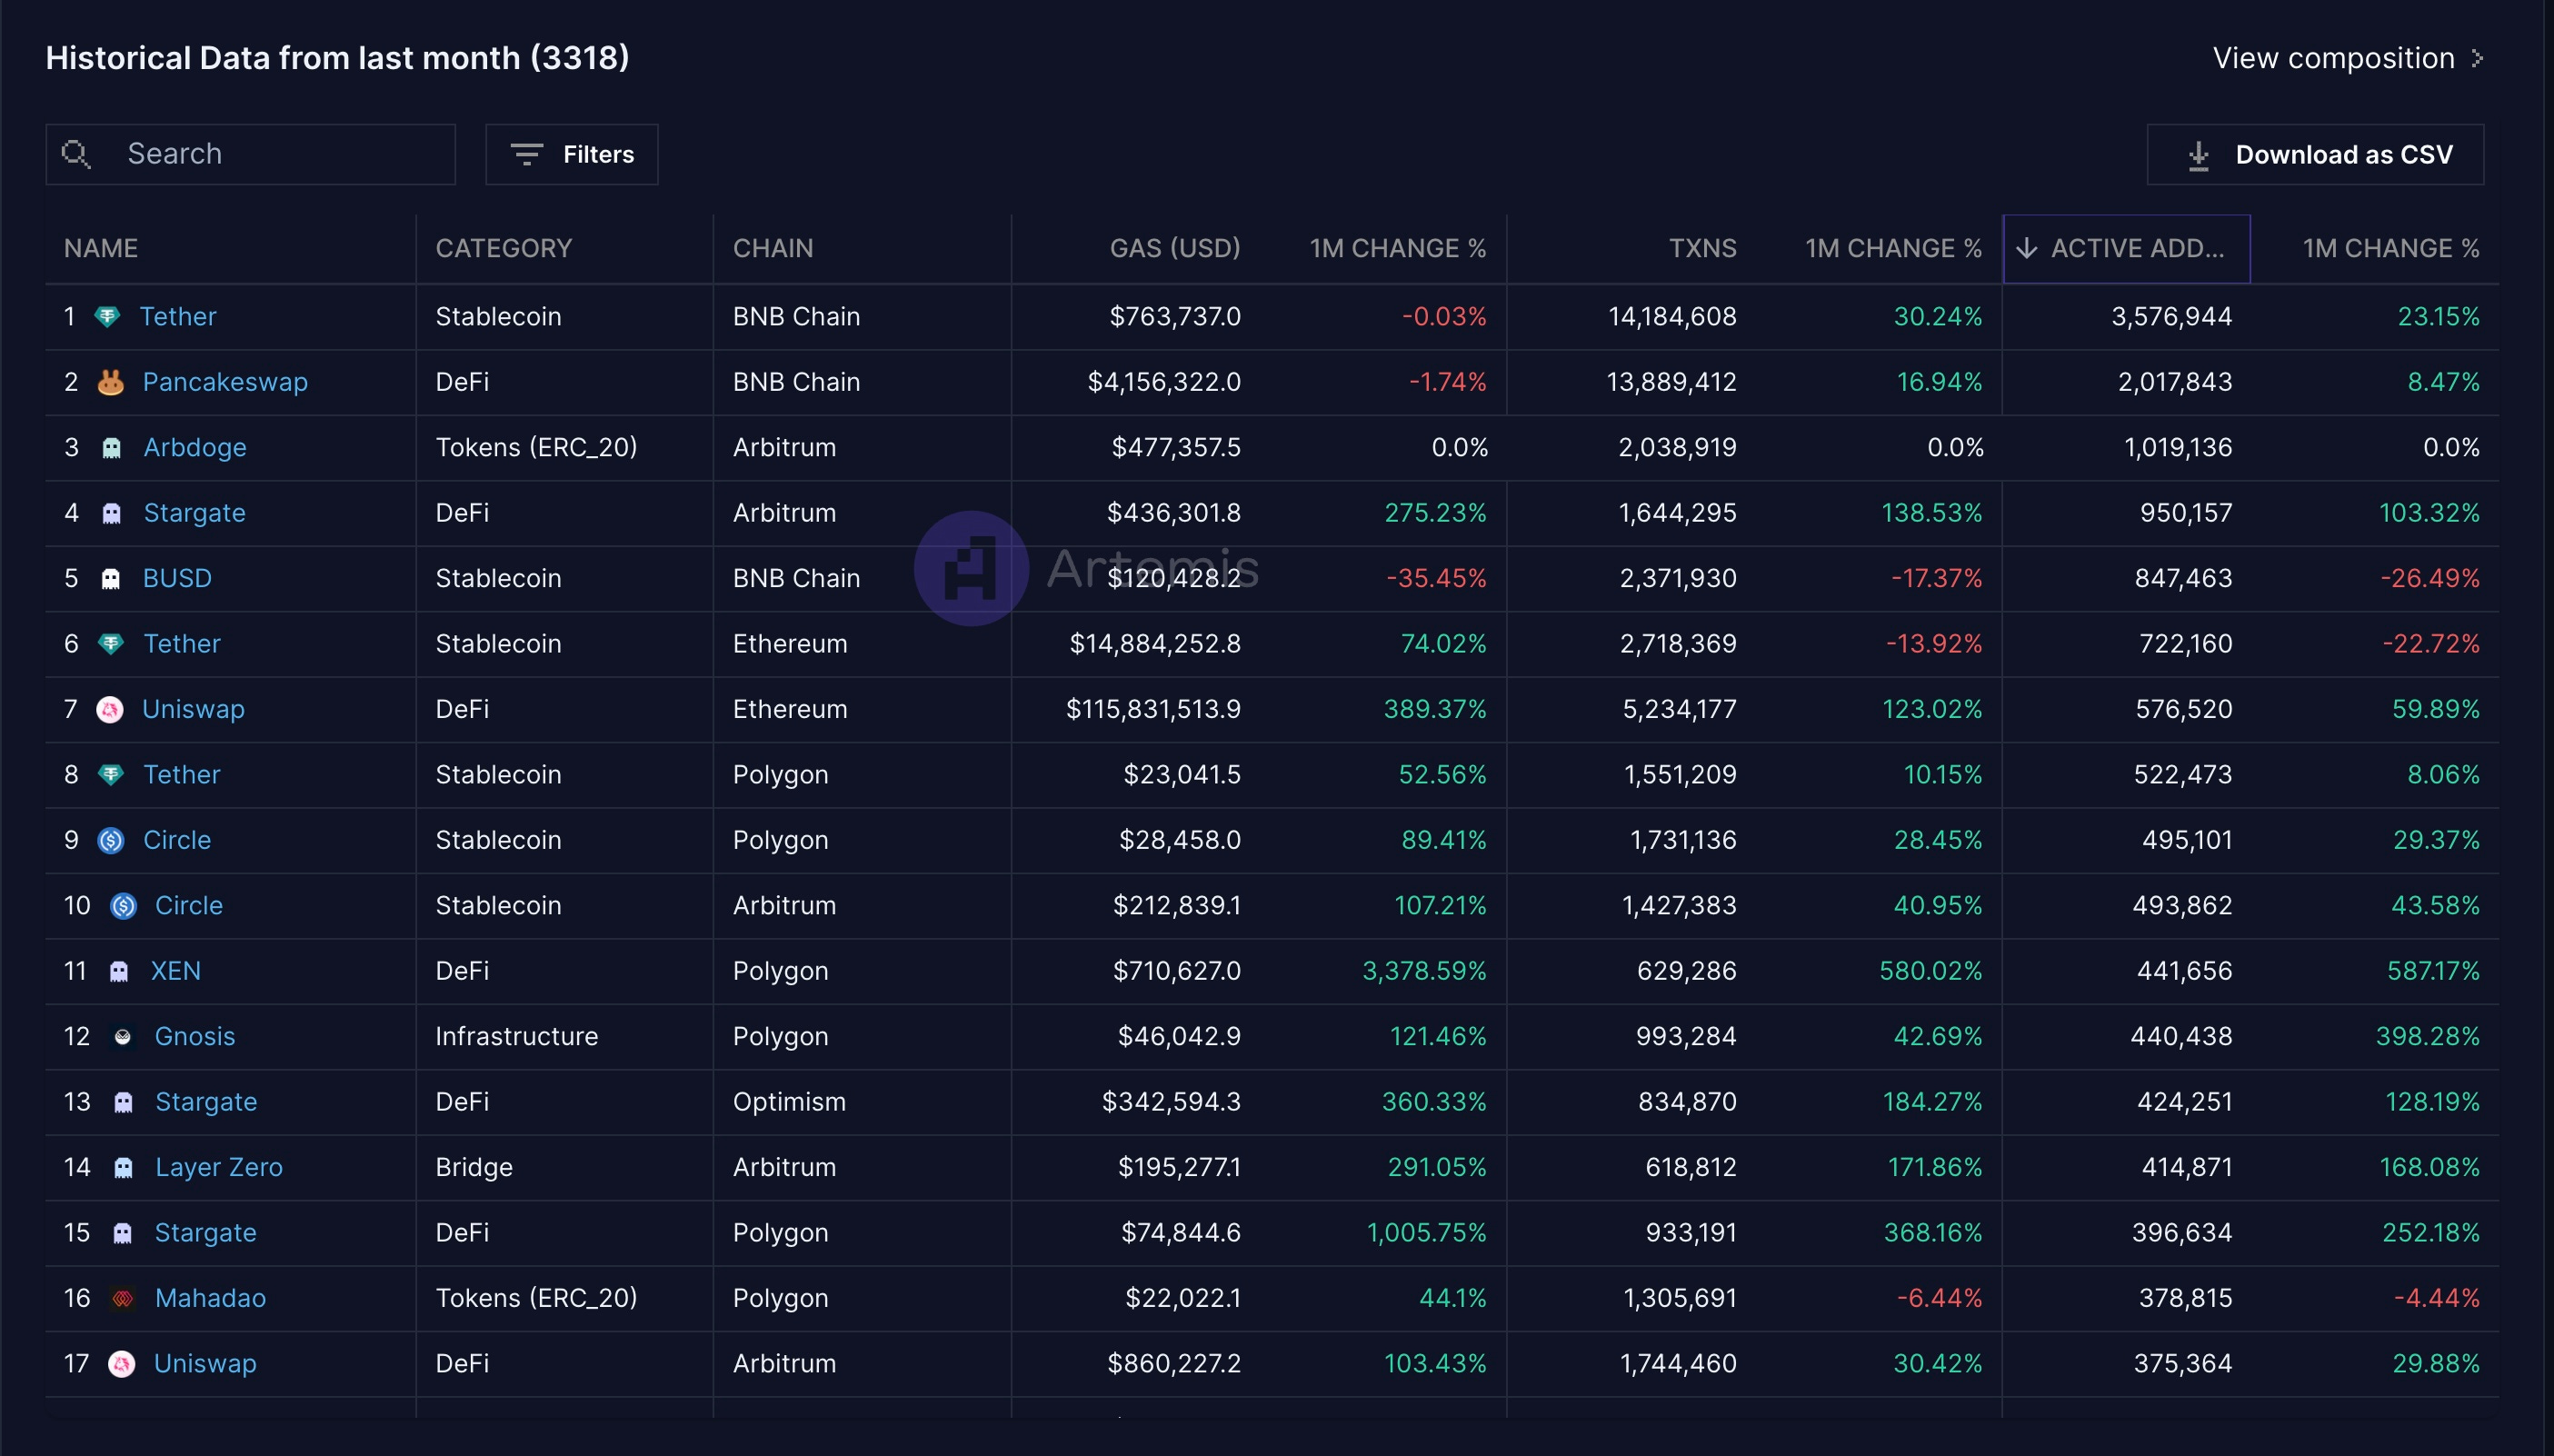Open the Tether link on BNB Chain row
Image resolution: width=2554 pixels, height=1456 pixels.
(178, 317)
